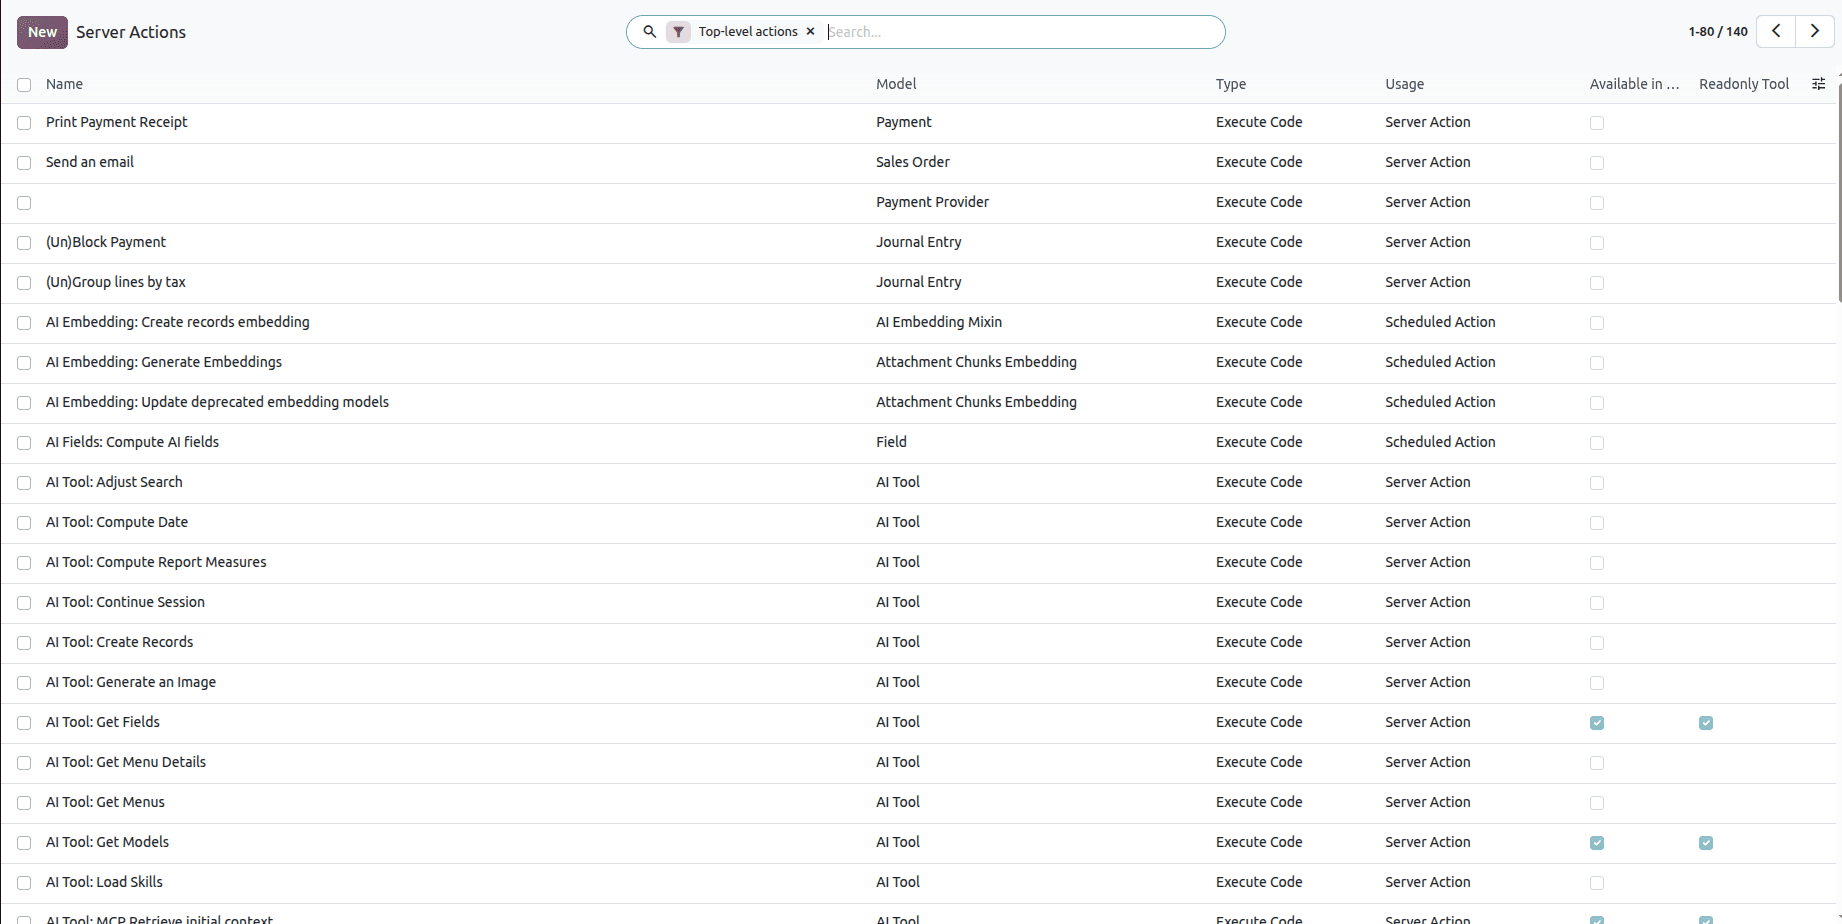Tick the AI Tool: Load Skills row checkbox

[x=24, y=883]
